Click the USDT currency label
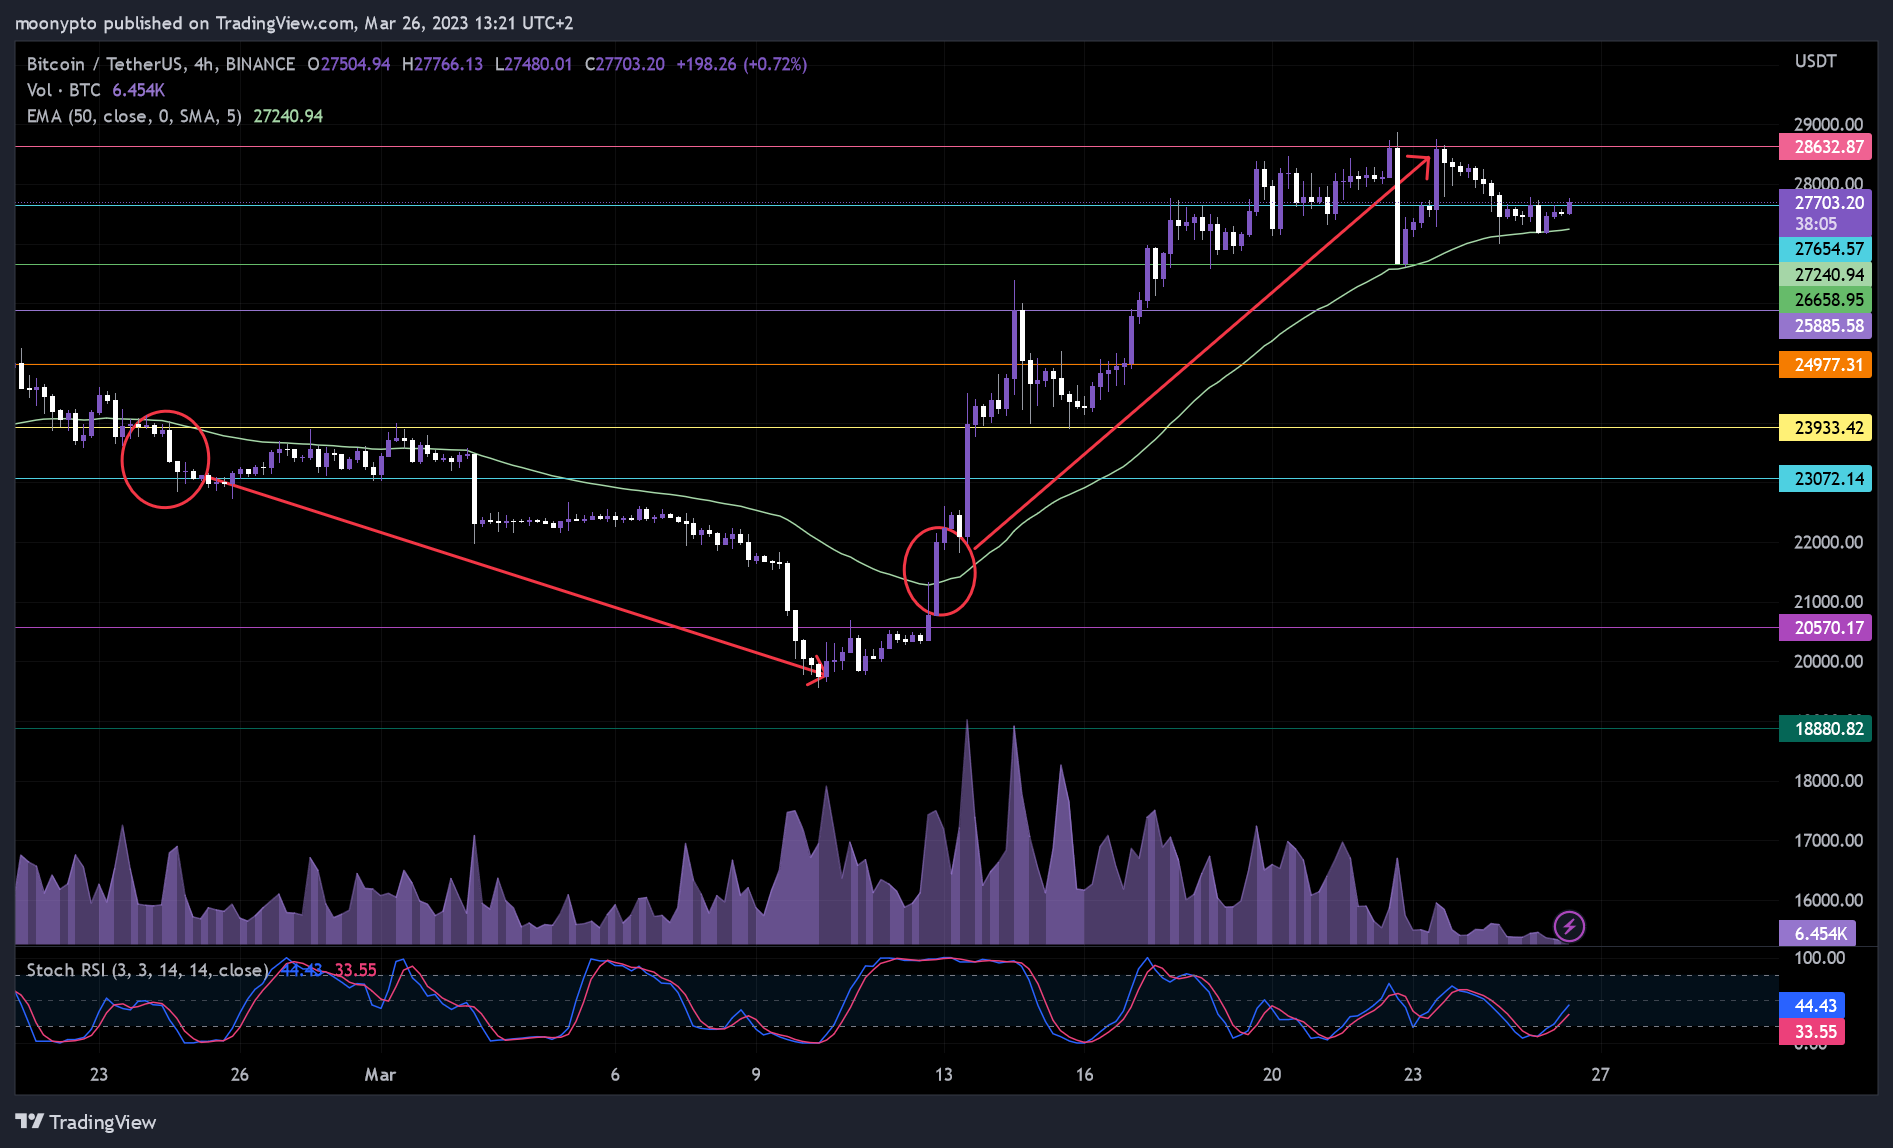 pyautogui.click(x=1815, y=61)
